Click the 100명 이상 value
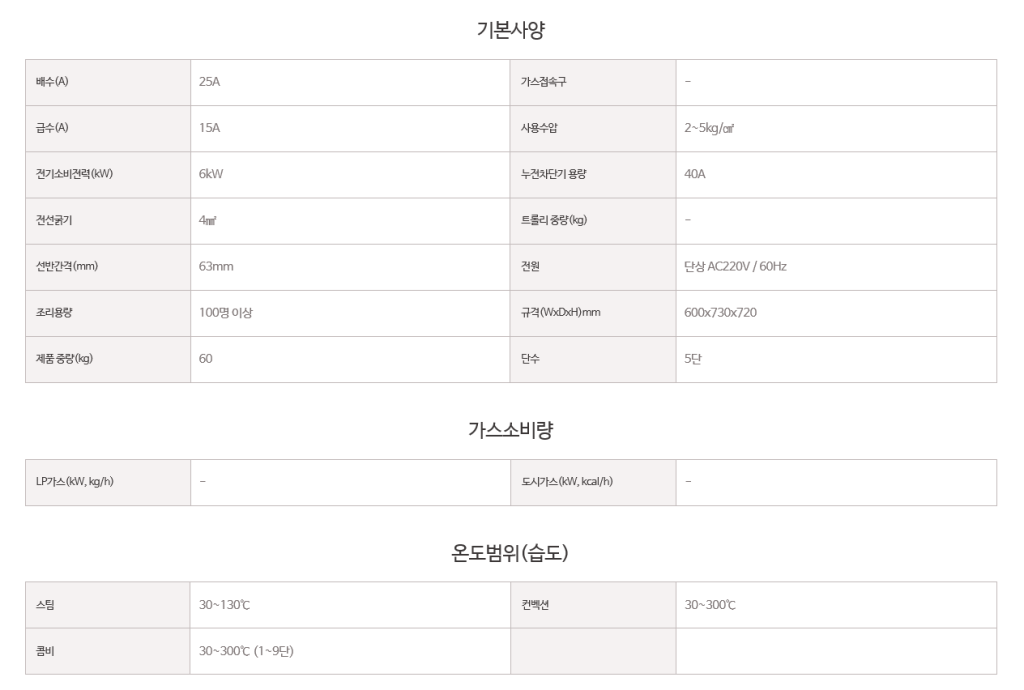 pos(225,313)
